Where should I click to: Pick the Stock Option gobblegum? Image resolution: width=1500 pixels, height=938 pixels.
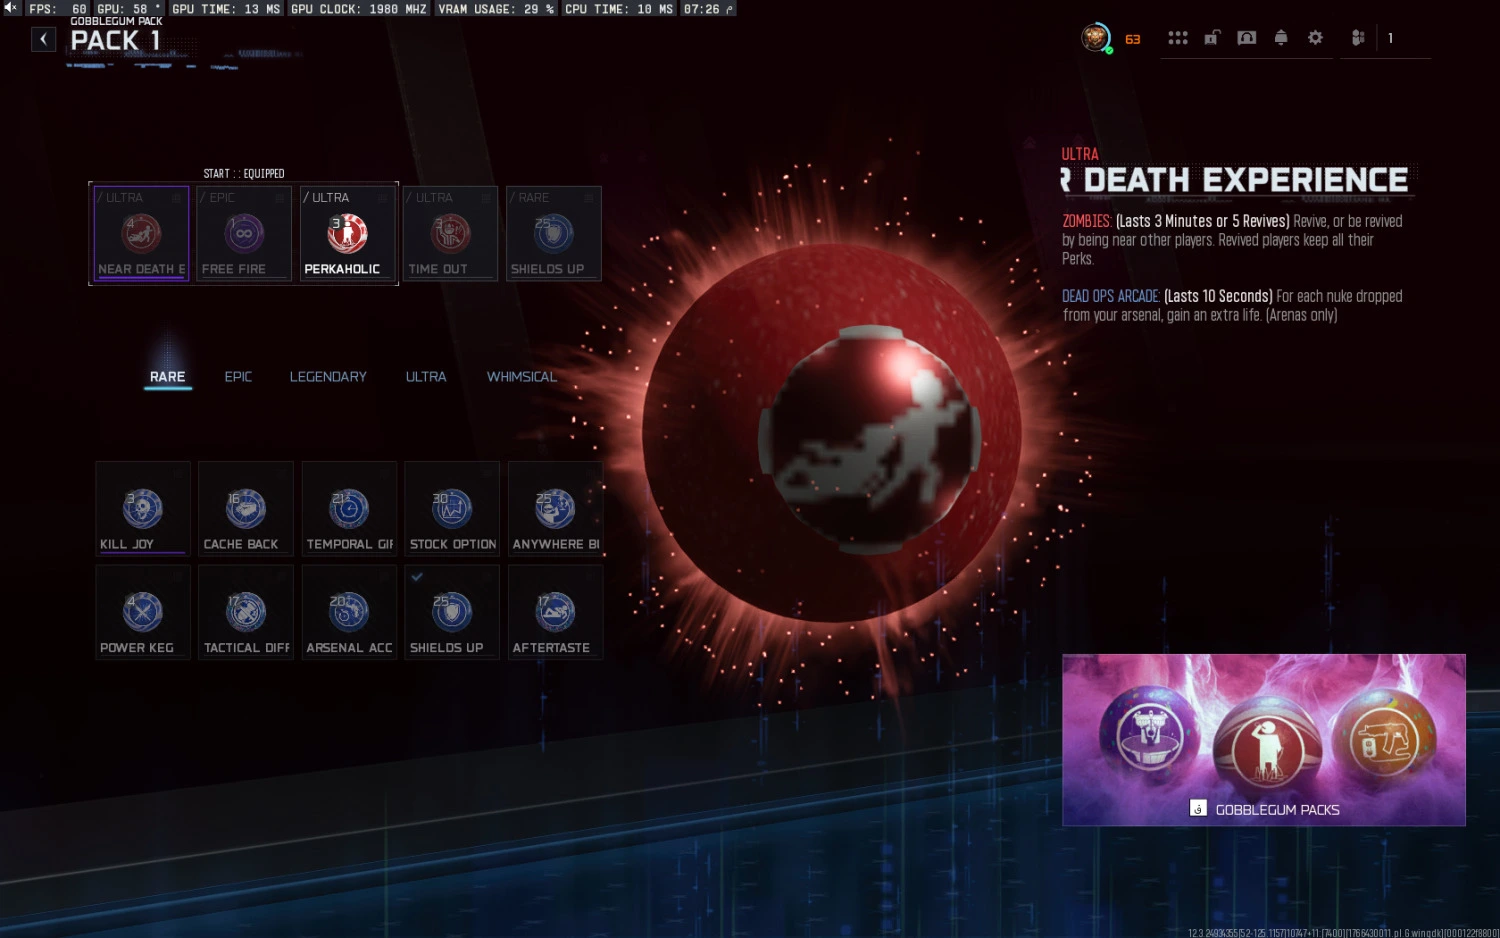452,509
